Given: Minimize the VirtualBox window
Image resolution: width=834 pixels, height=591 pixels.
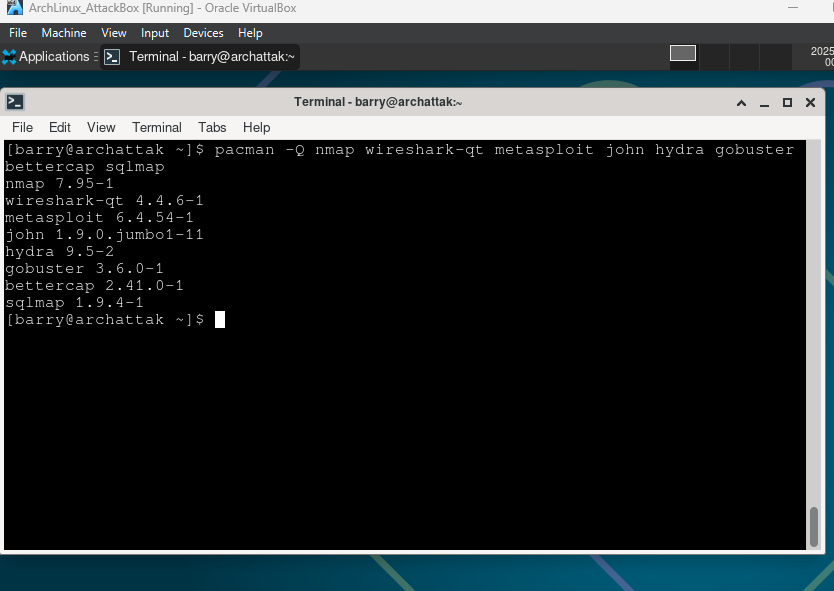Looking at the screenshot, I should point(793,8).
